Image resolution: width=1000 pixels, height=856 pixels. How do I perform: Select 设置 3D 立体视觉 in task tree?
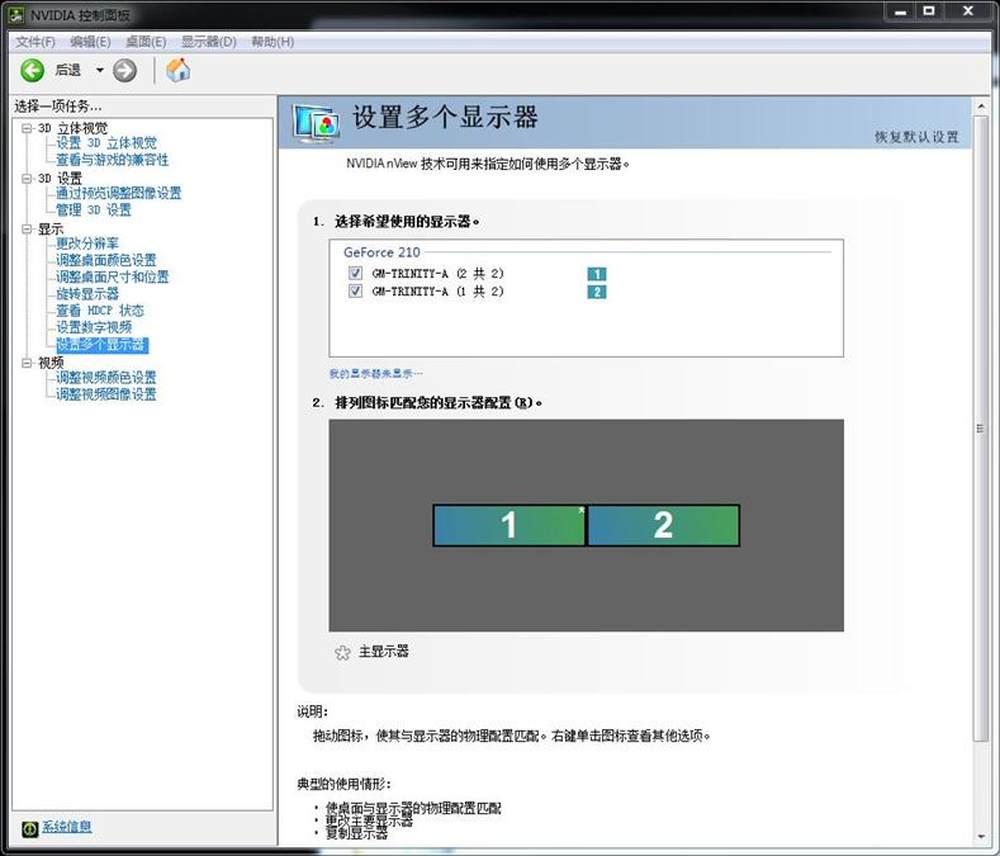(107, 143)
